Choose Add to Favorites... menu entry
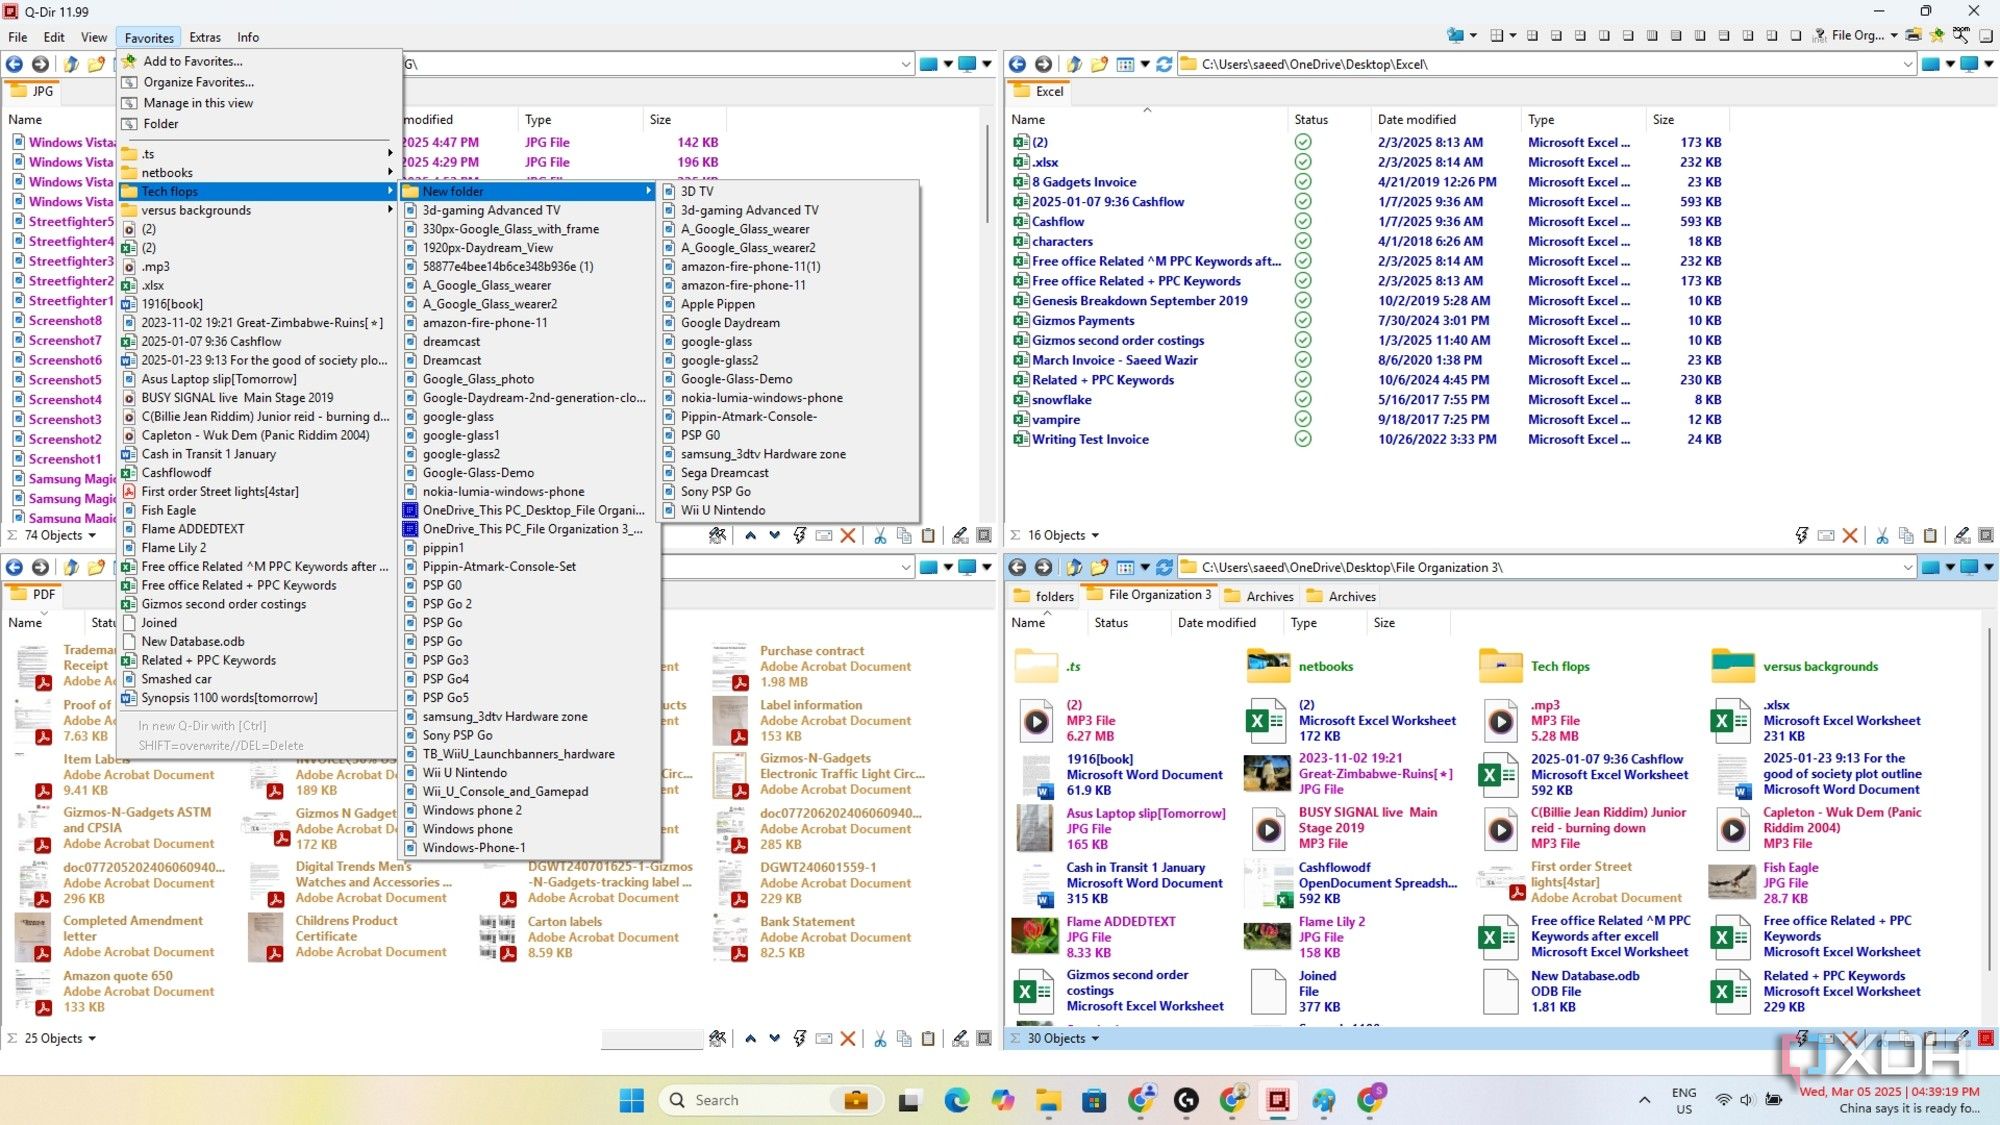The width and height of the screenshot is (2000, 1125). 192,61
